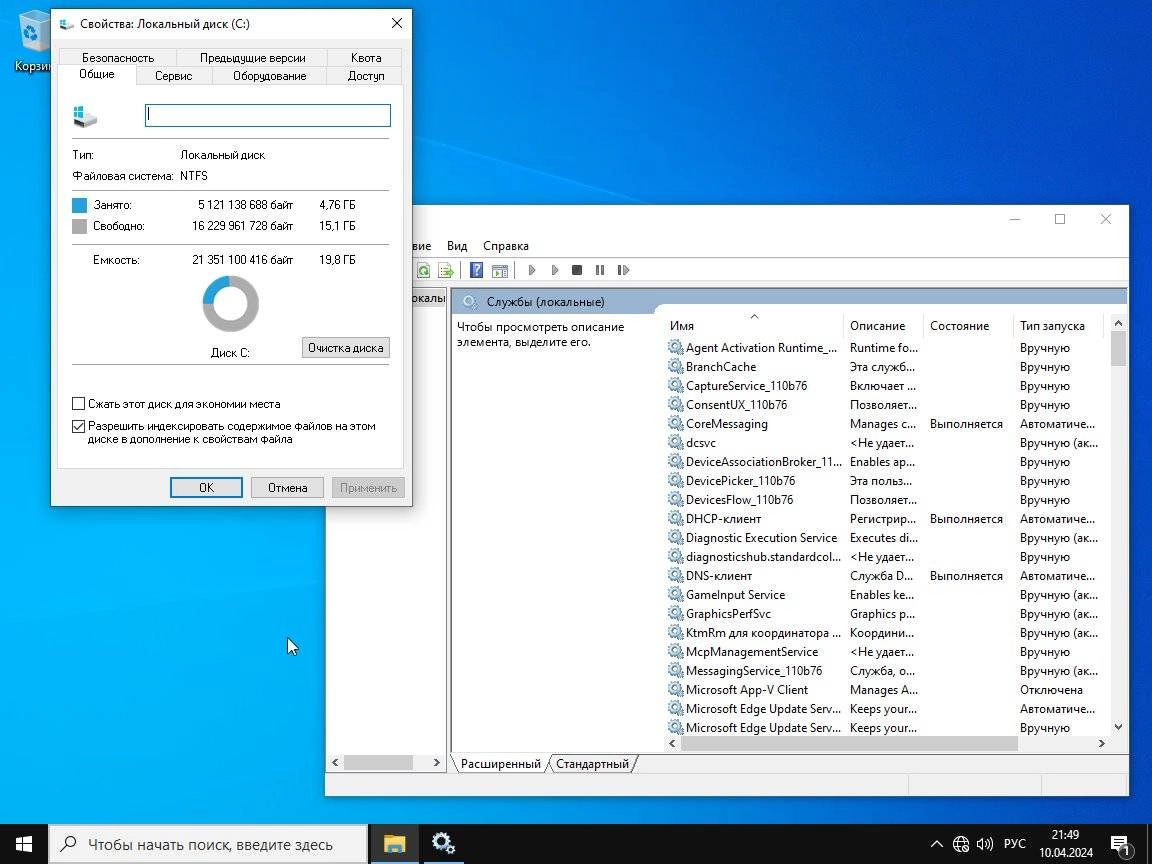The width and height of the screenshot is (1152, 864).
Task: Select the Расширенный view tab
Action: (500, 764)
